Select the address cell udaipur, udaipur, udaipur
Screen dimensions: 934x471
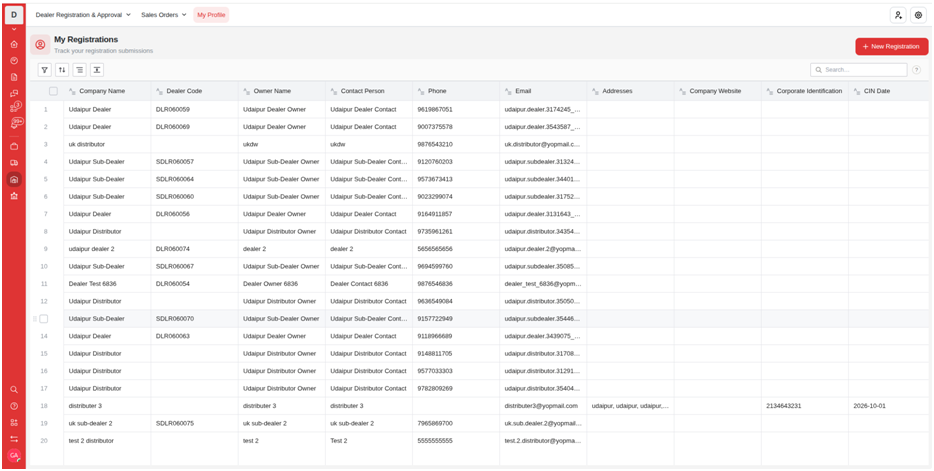pos(630,406)
